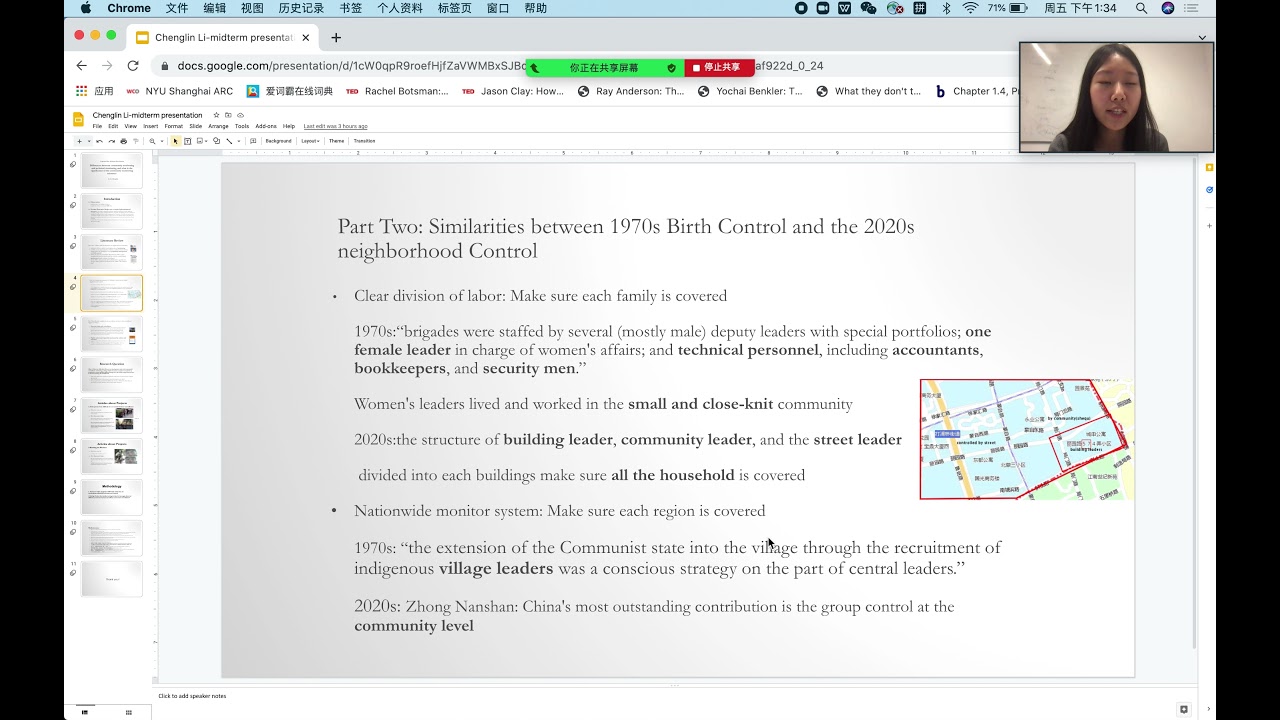The height and width of the screenshot is (720, 1280).
Task: Click the 'Last edit was 3 hours ago' link
Action: (x=336, y=126)
